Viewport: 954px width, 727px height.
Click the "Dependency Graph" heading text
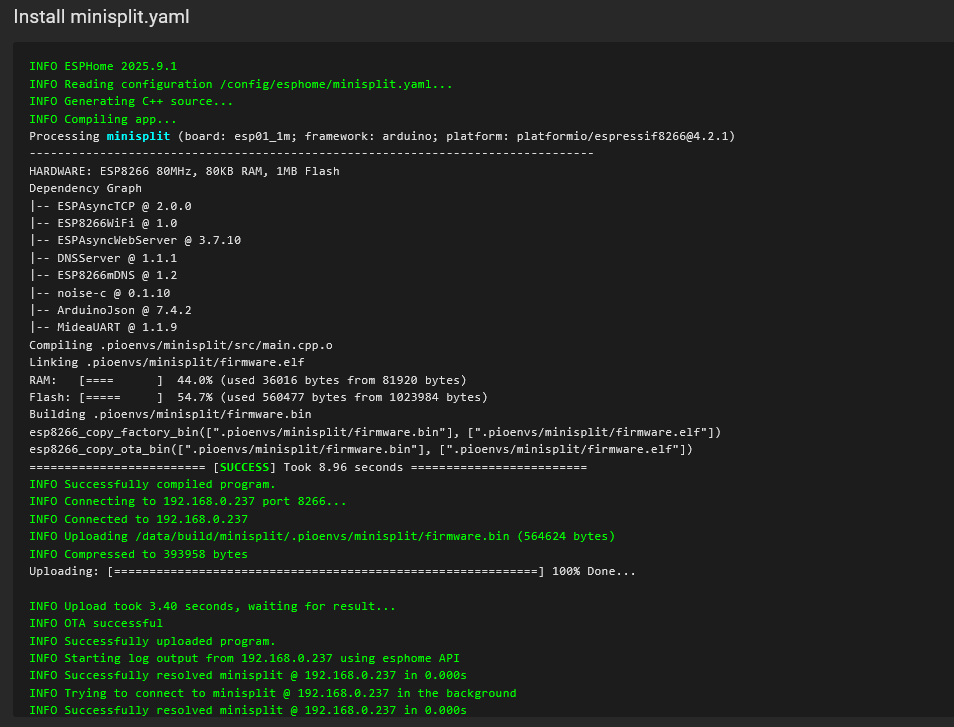[x=85, y=188]
